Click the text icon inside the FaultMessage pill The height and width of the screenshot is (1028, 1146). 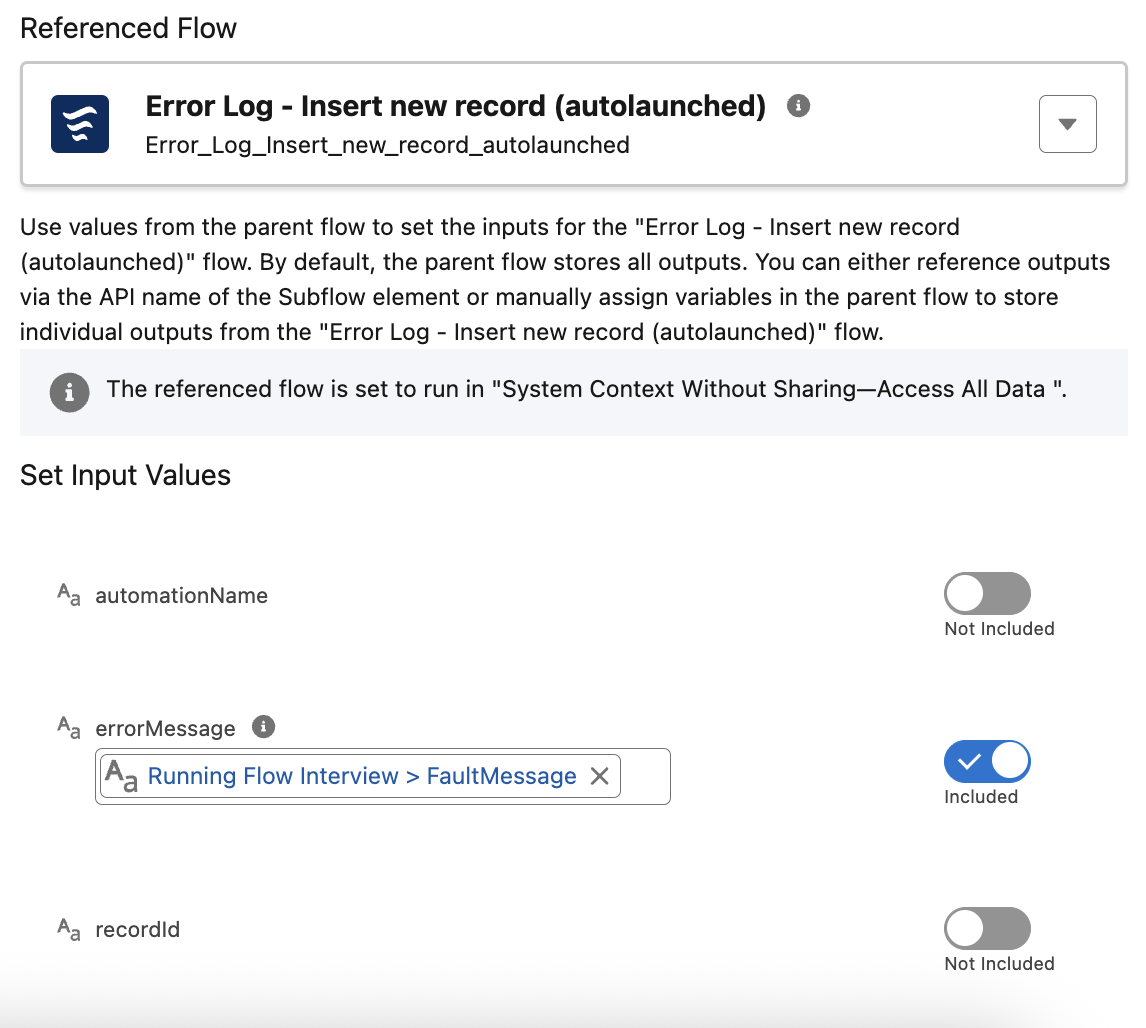click(122, 776)
